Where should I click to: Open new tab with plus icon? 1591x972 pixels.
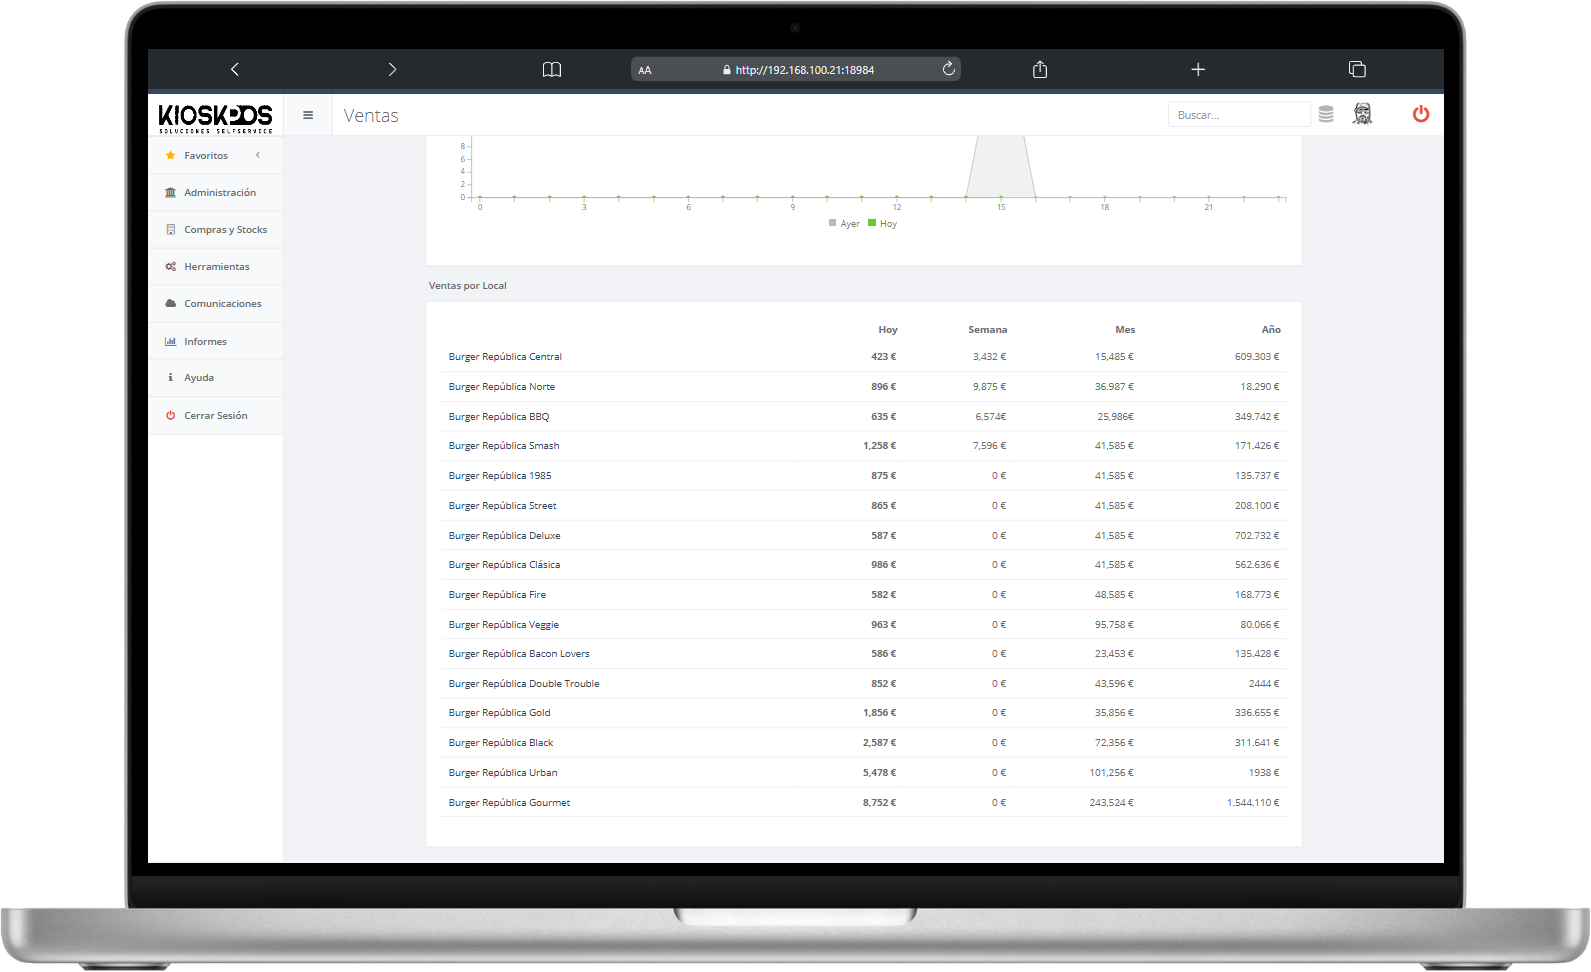pos(1198,69)
